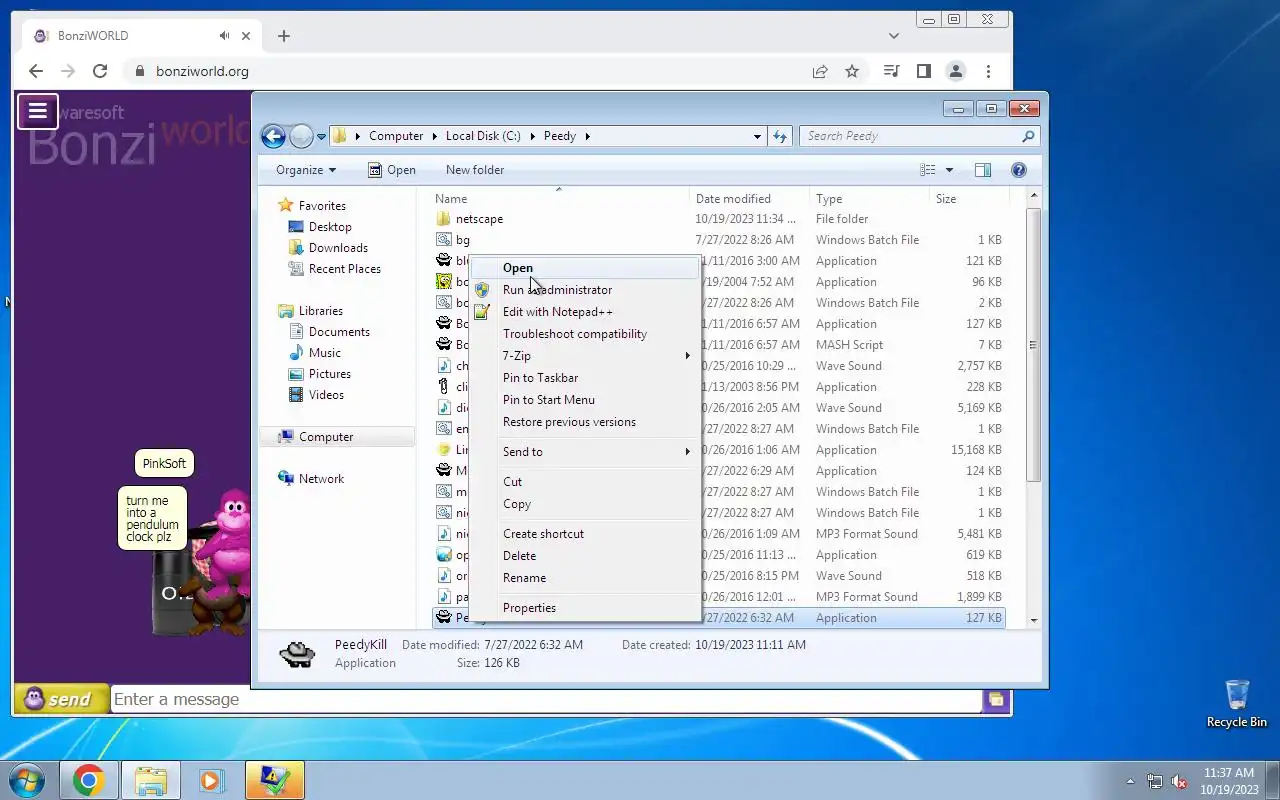This screenshot has width=1280, height=800.
Task: Select Troubleshoot compatibility
Action: pyautogui.click(x=585, y=334)
